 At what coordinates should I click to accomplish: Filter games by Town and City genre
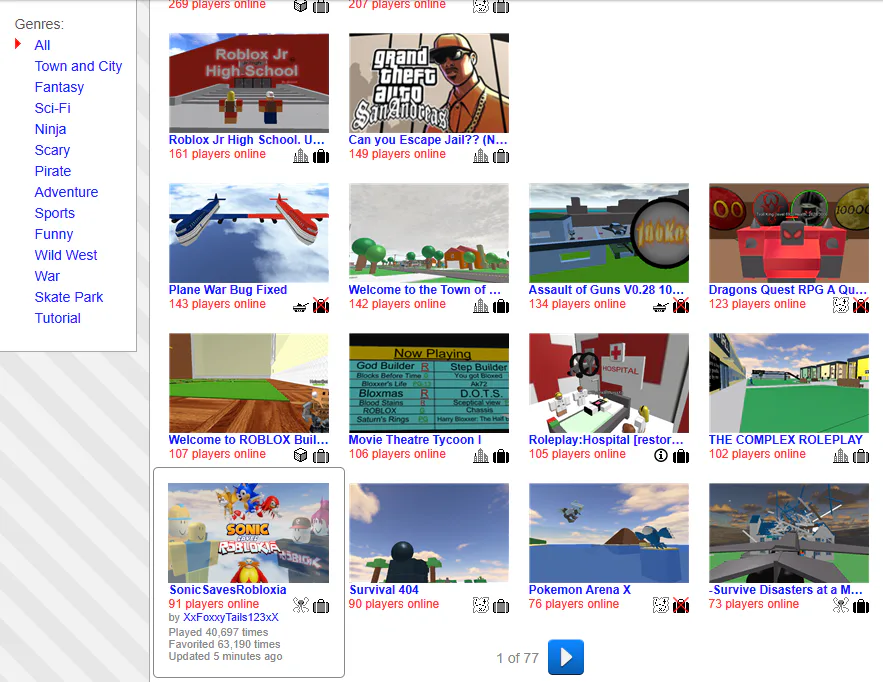pyautogui.click(x=78, y=66)
